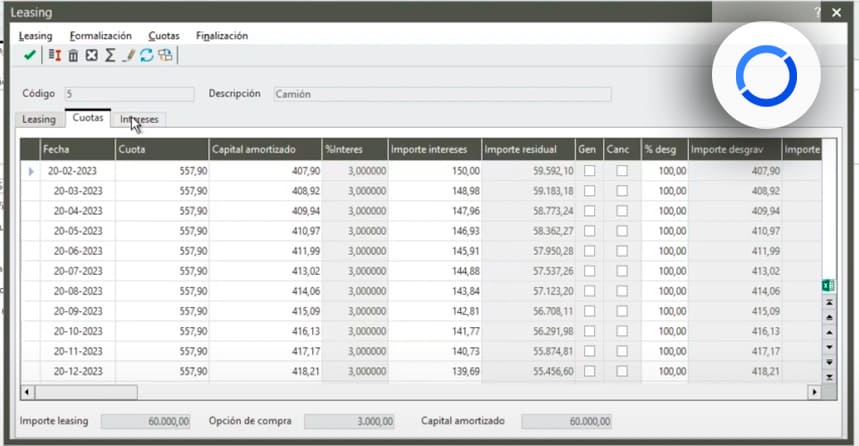859x446 pixels.
Task: Switch to the Leasing tab
Action: pyautogui.click(x=39, y=119)
